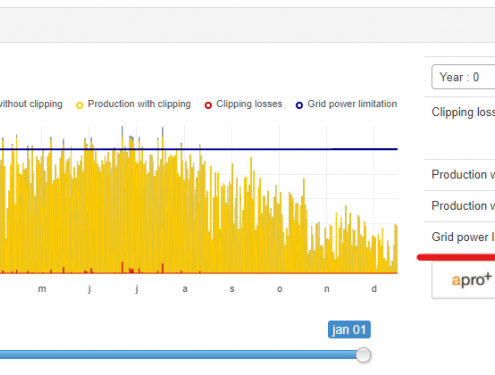Click the first Production row in side panel
The width and height of the screenshot is (495, 375).
[x=460, y=175]
